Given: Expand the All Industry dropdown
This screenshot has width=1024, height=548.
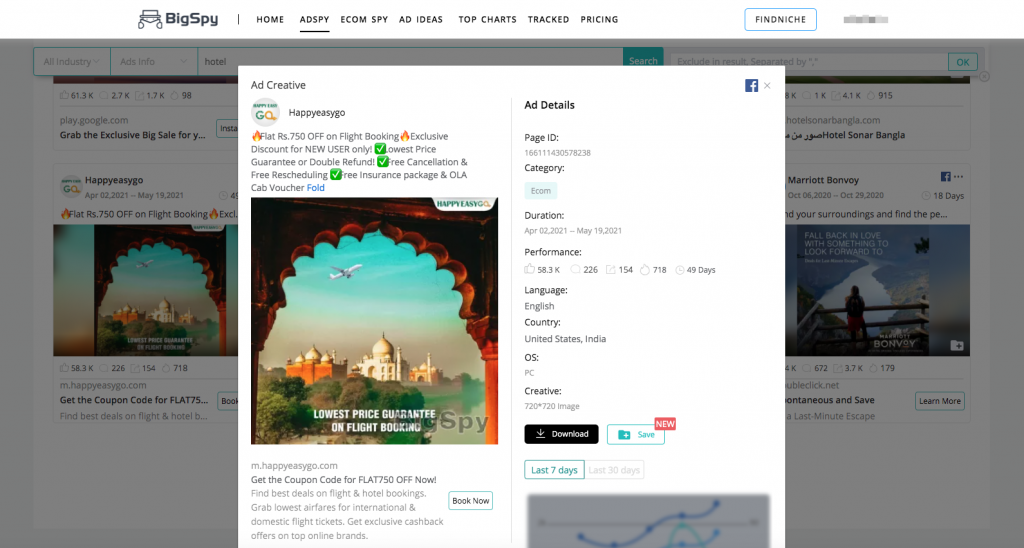Looking at the screenshot, I should pyautogui.click(x=72, y=61).
